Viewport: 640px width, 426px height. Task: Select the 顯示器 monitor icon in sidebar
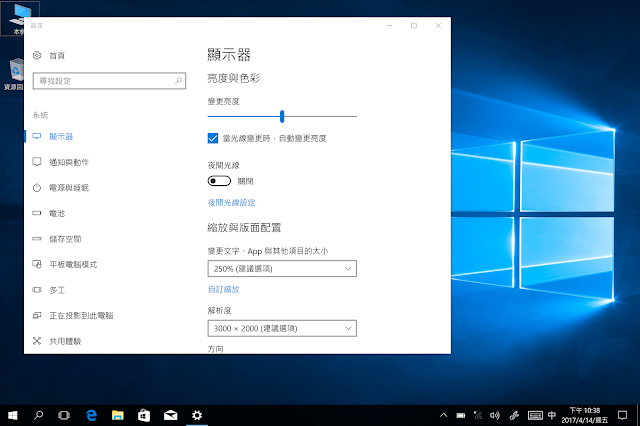pyautogui.click(x=37, y=136)
